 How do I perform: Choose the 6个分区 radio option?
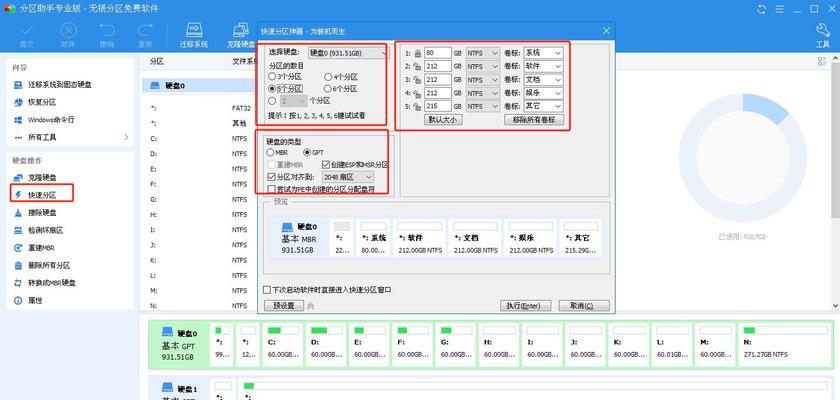328,89
